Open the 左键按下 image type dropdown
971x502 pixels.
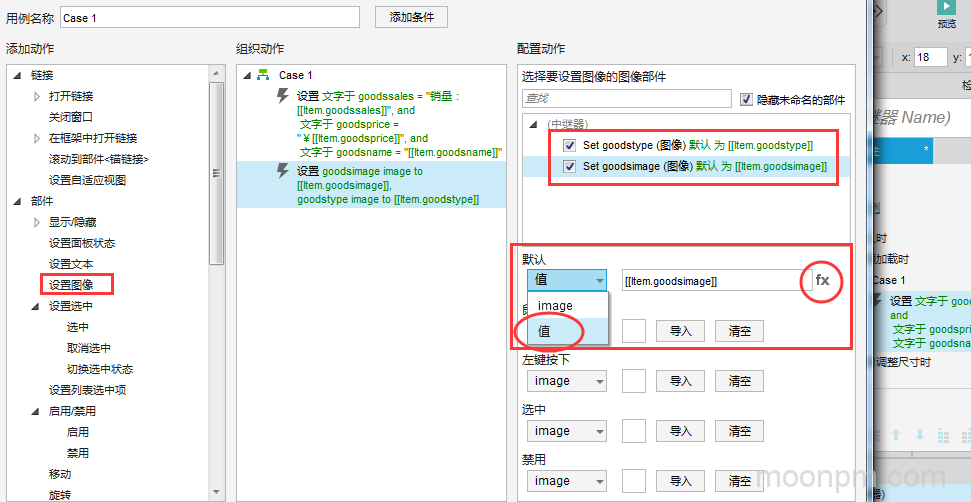(x=566, y=381)
